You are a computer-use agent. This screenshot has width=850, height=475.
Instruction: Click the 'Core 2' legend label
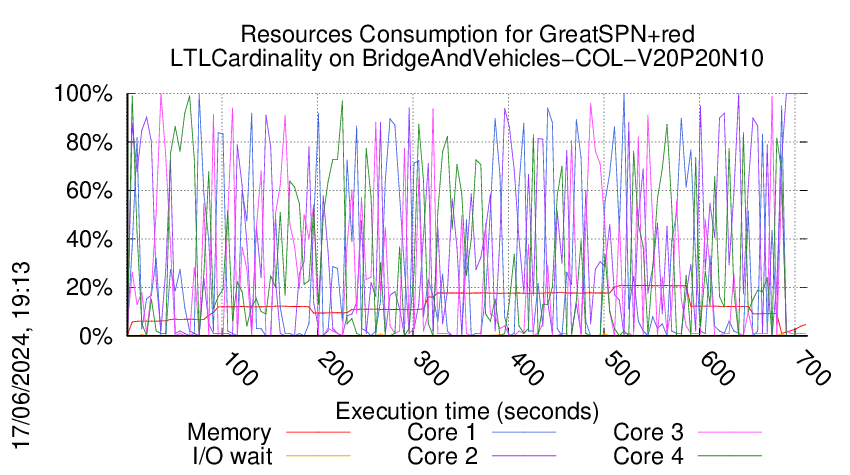pos(442,456)
